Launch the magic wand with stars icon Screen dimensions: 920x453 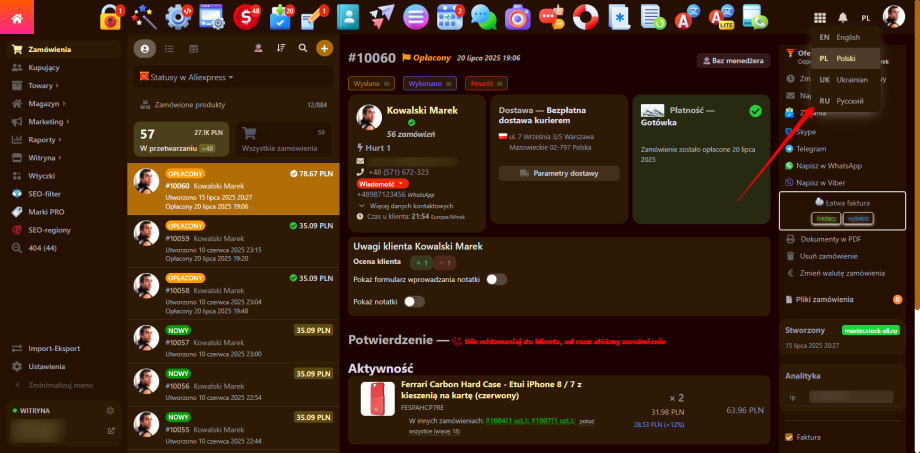[144, 17]
